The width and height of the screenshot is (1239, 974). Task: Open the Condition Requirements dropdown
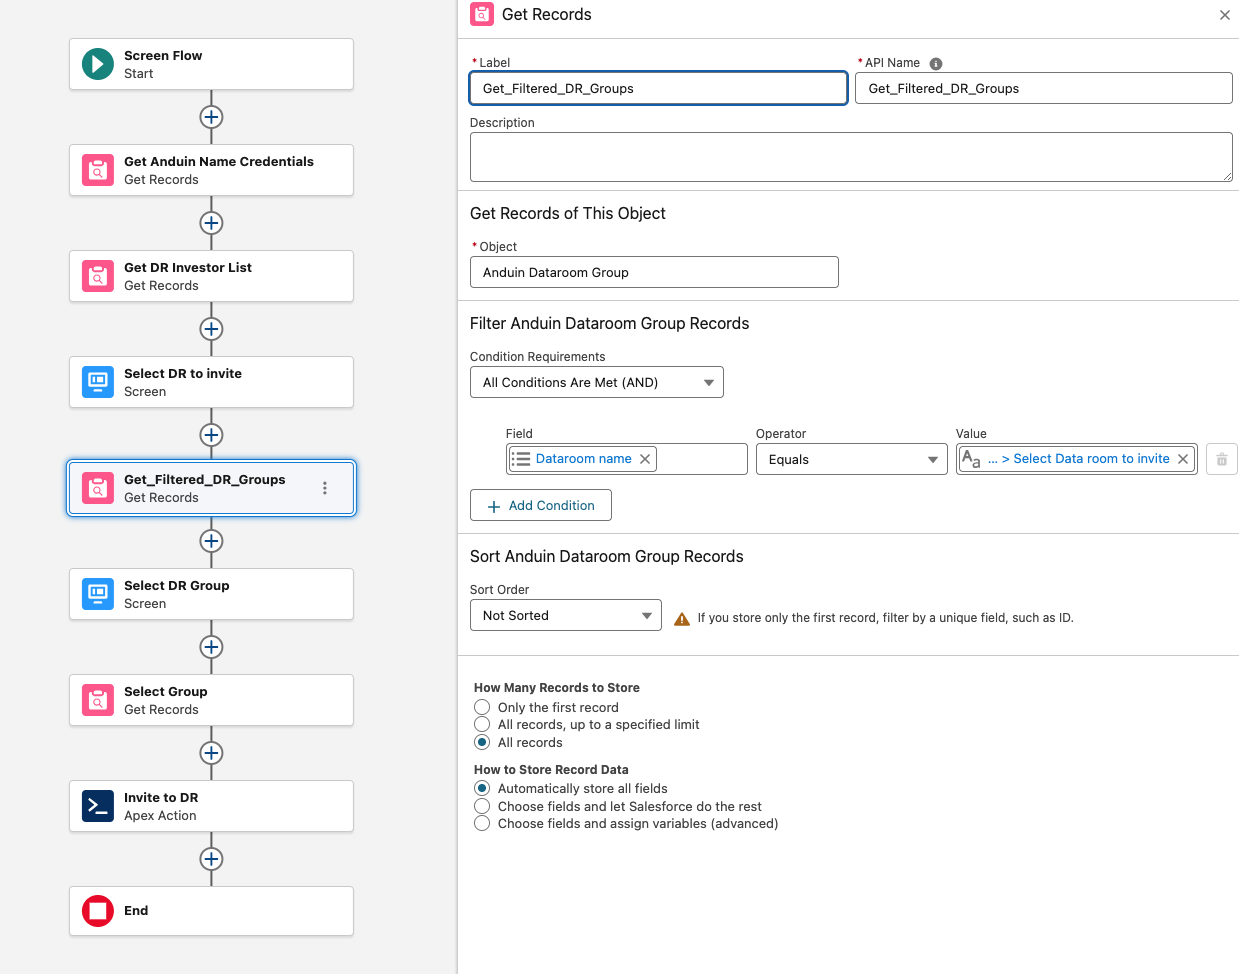click(597, 382)
